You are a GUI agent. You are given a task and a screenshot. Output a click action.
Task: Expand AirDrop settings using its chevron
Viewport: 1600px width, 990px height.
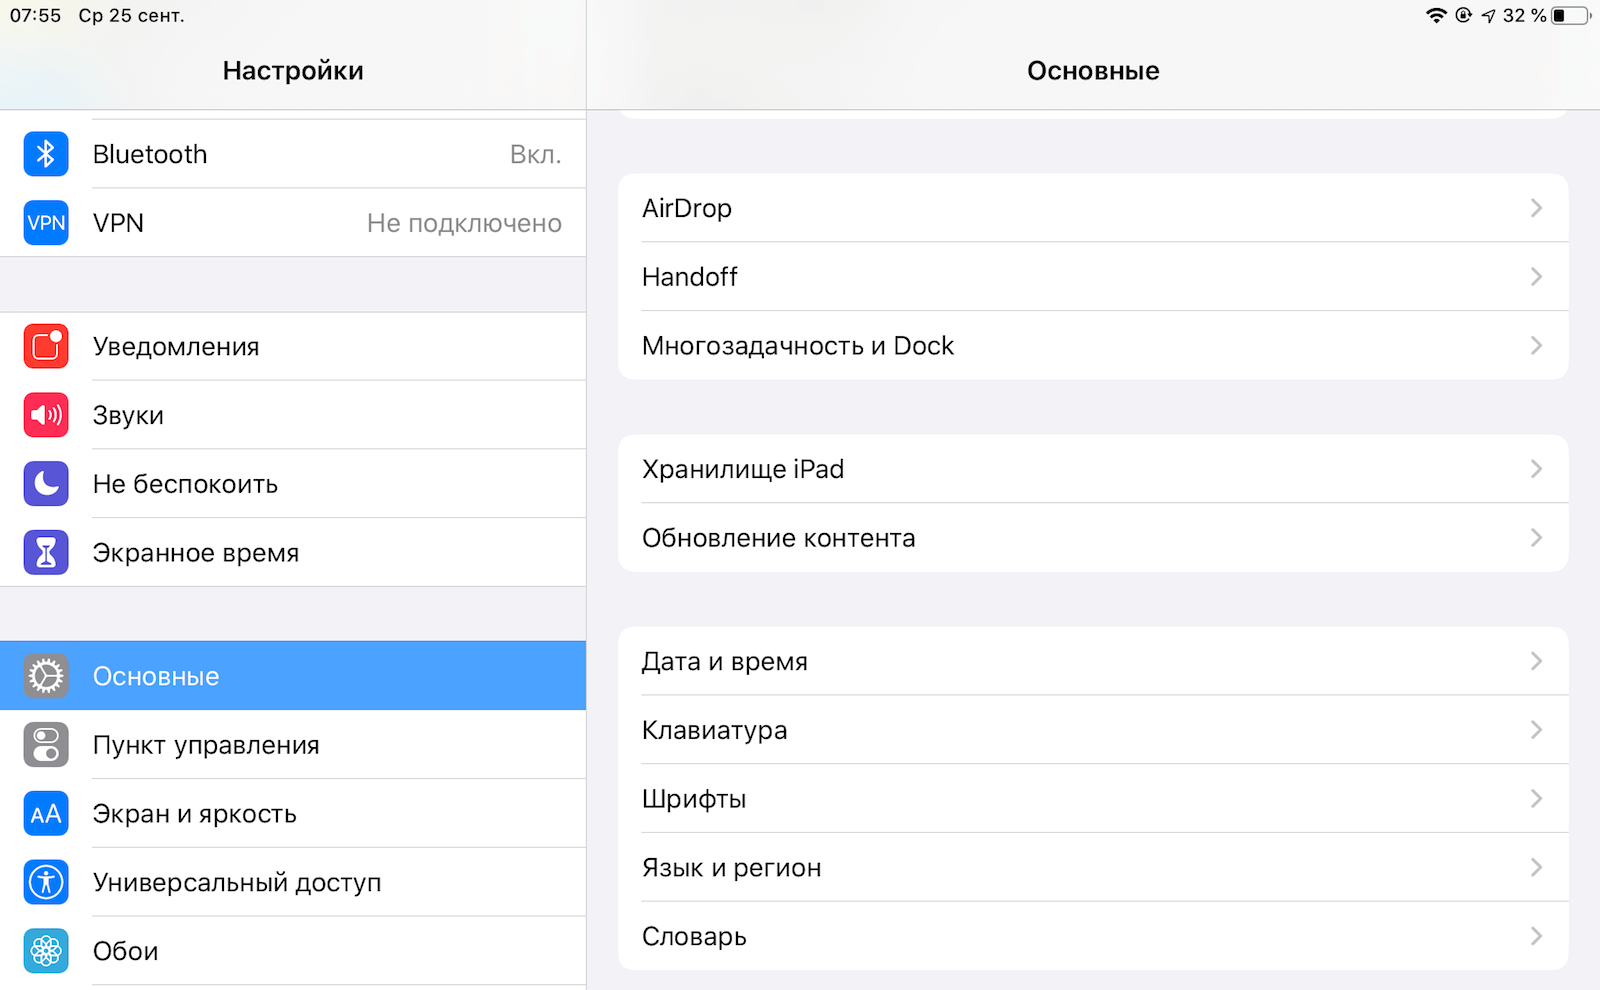tap(1536, 208)
